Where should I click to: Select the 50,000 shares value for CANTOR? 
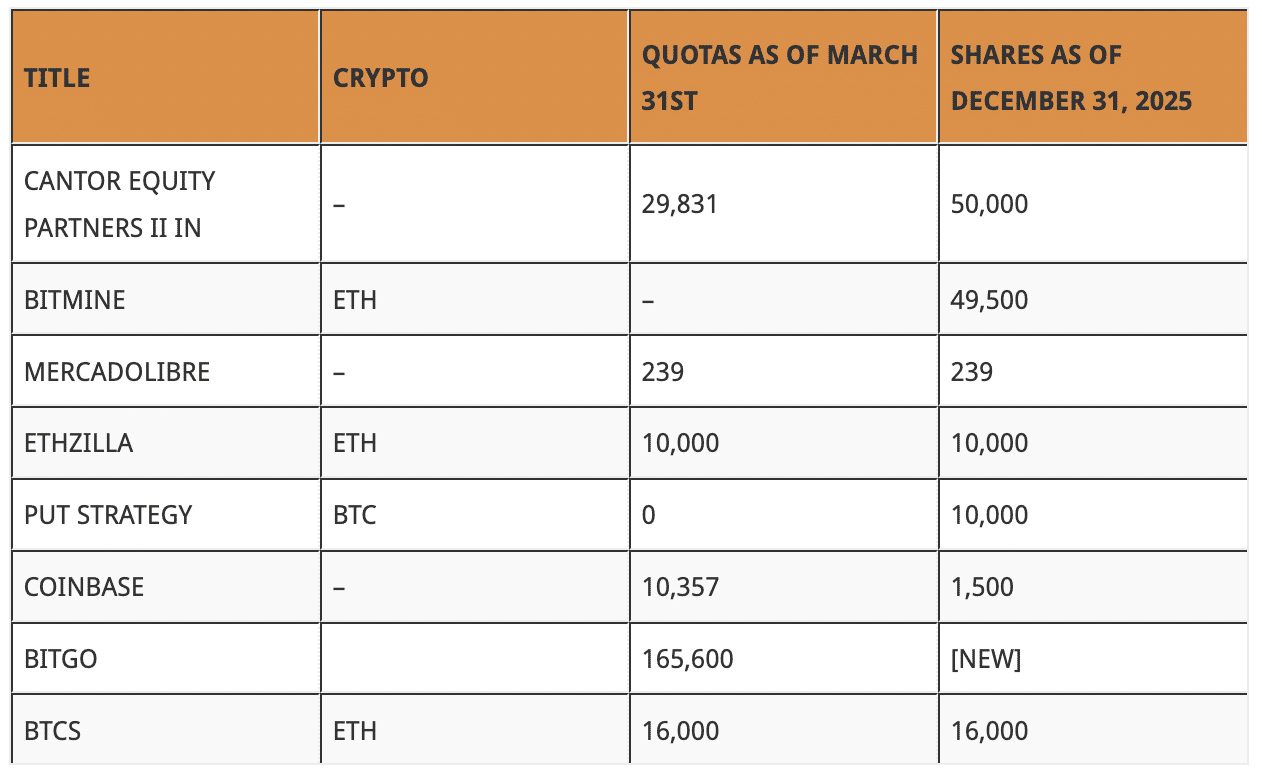pos(989,204)
